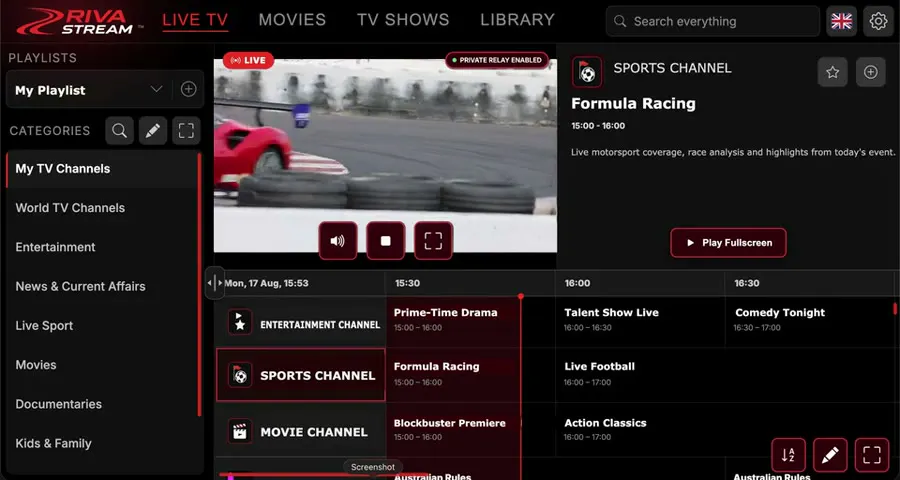Click the panel resize handle beside date
The image size is (900, 480).
point(215,282)
